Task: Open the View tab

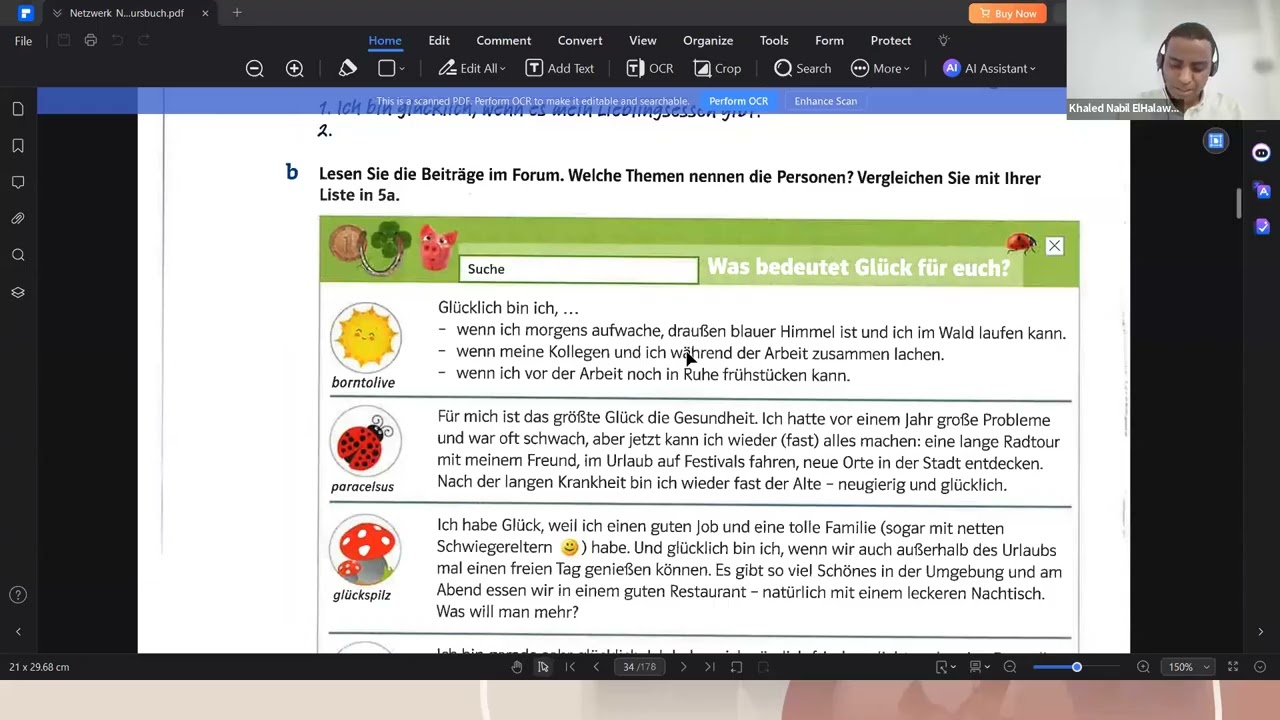Action: click(643, 40)
